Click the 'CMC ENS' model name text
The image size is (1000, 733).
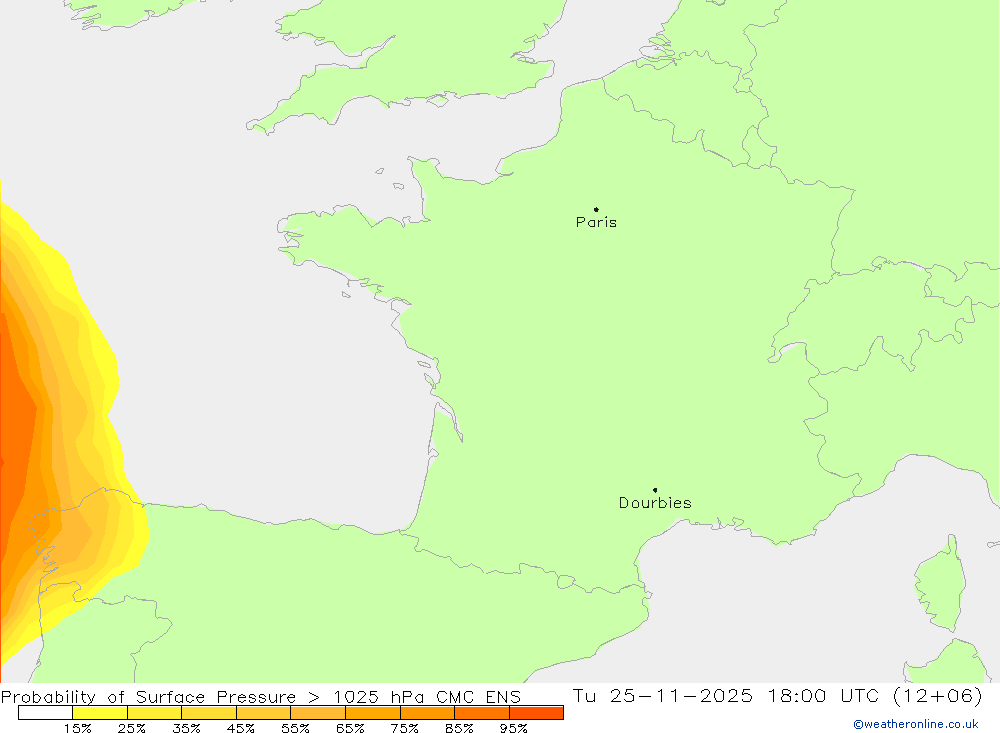tap(478, 697)
